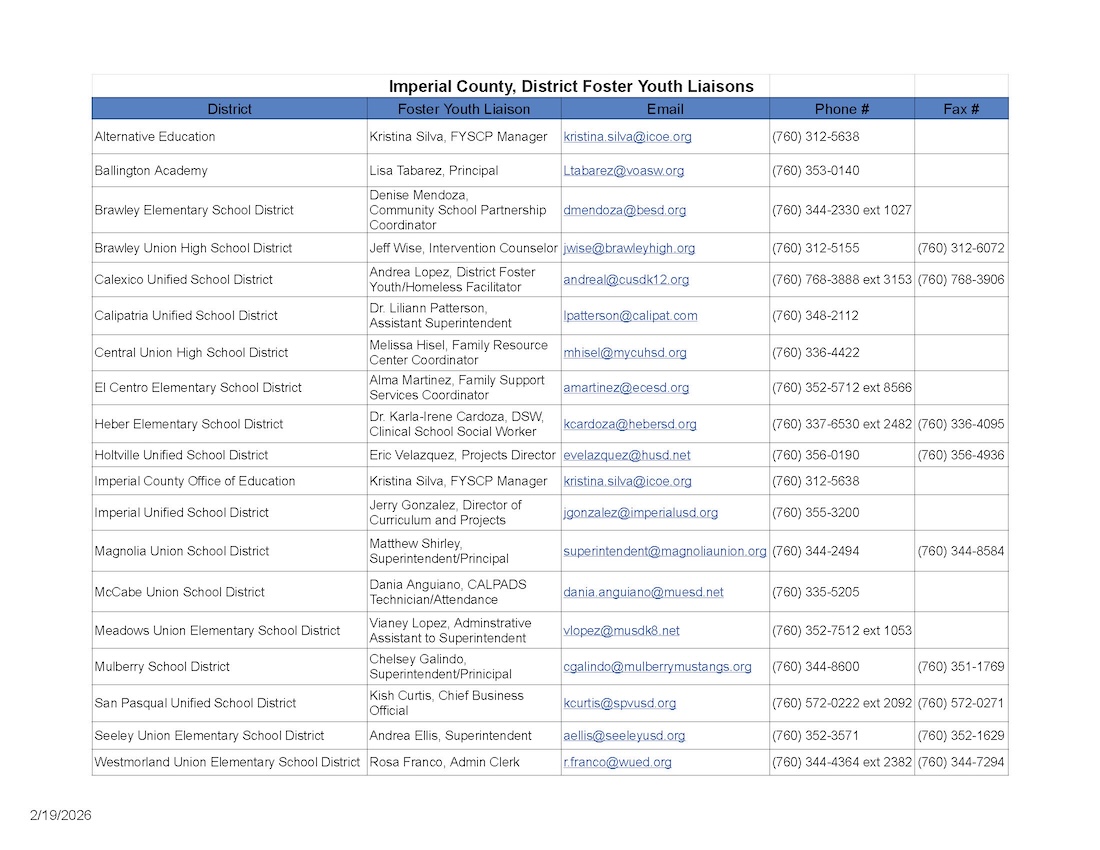1100x850 pixels.
Task: Select the District column header cell
Action: tap(229, 109)
